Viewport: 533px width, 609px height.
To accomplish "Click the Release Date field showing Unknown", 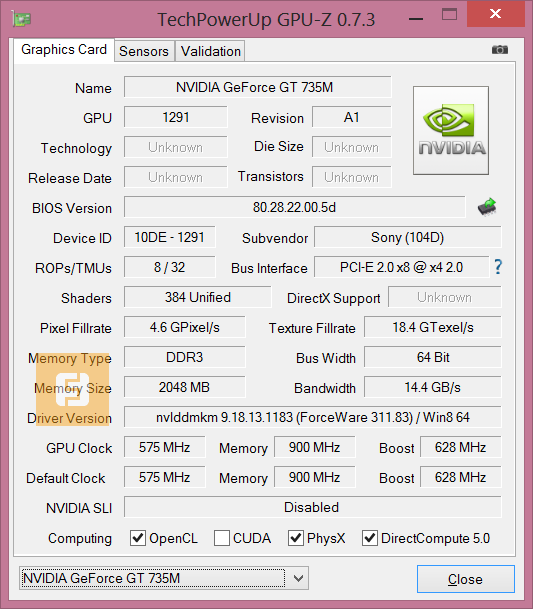I will [176, 177].
